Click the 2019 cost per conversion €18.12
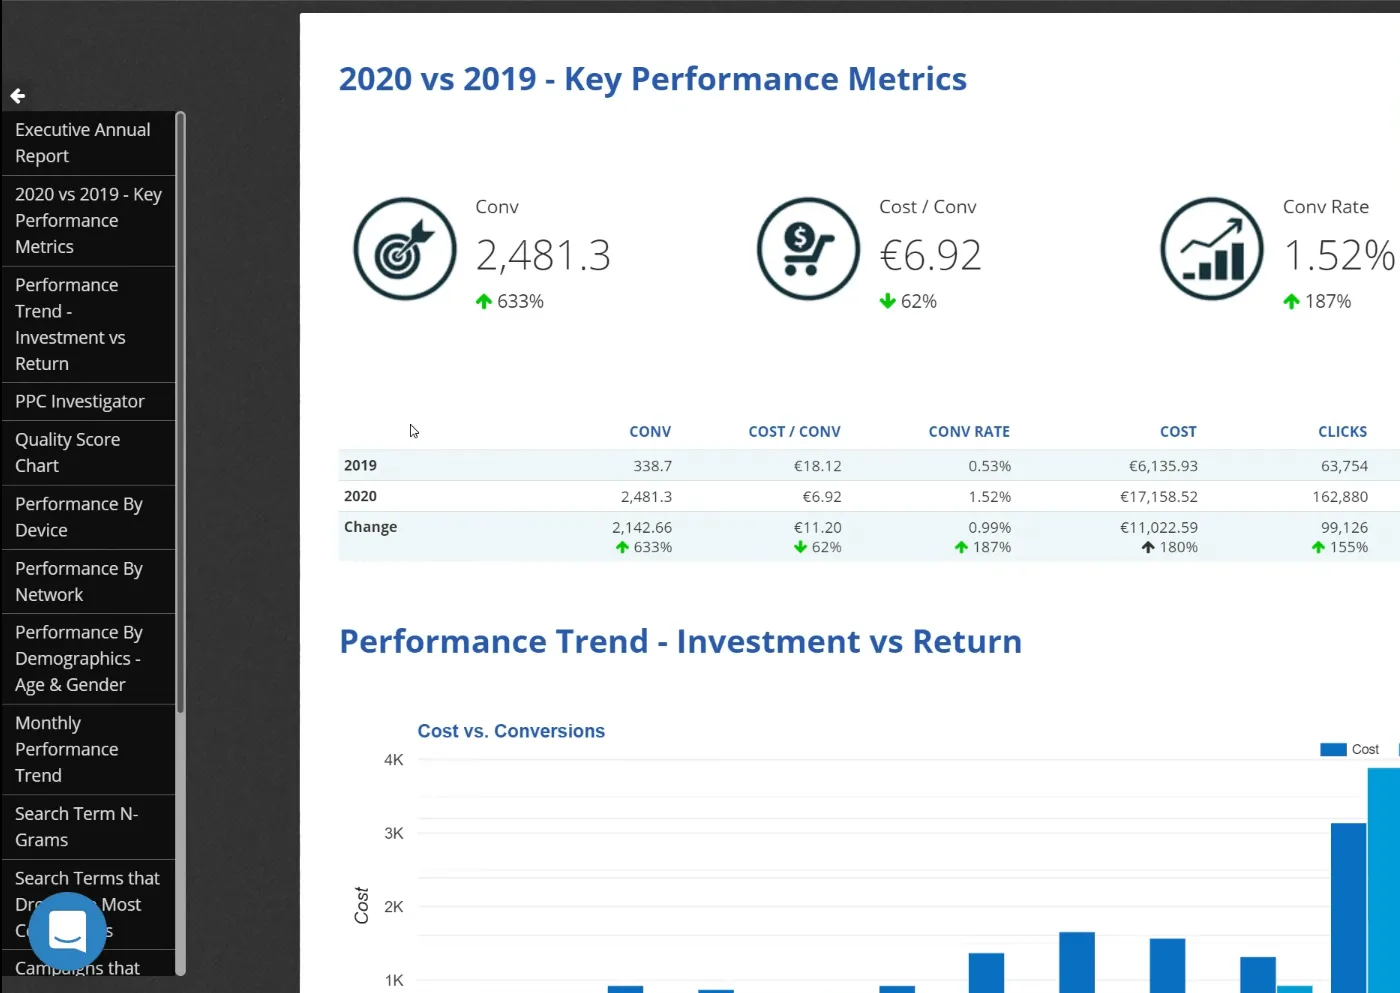 [x=818, y=466]
